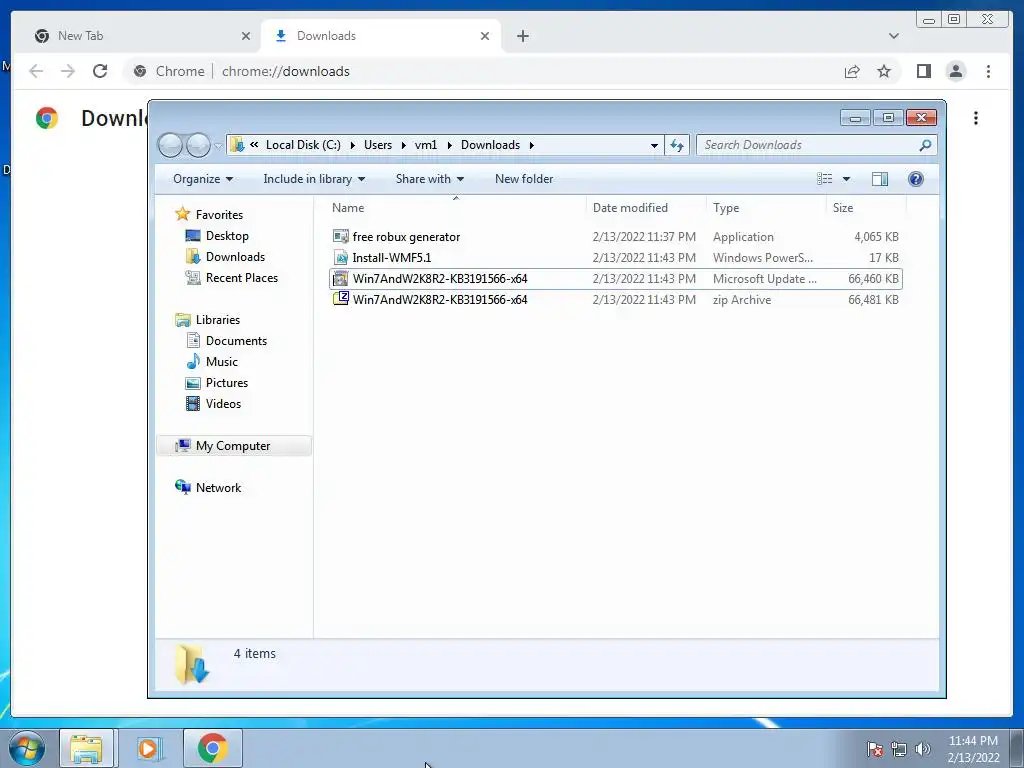Expand the arrow after Users in breadcrumb
The width and height of the screenshot is (1024, 768).
coord(403,145)
